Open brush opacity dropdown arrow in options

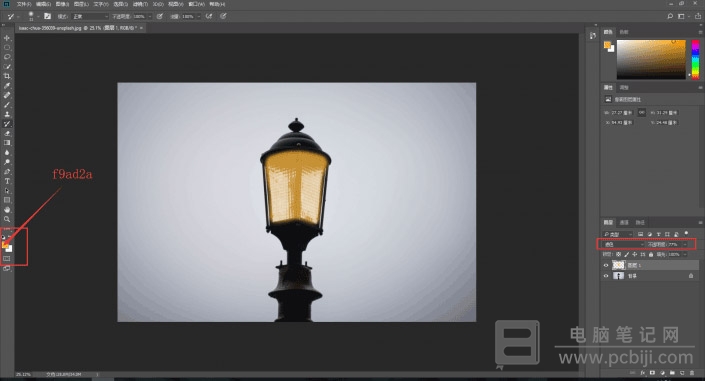150,16
